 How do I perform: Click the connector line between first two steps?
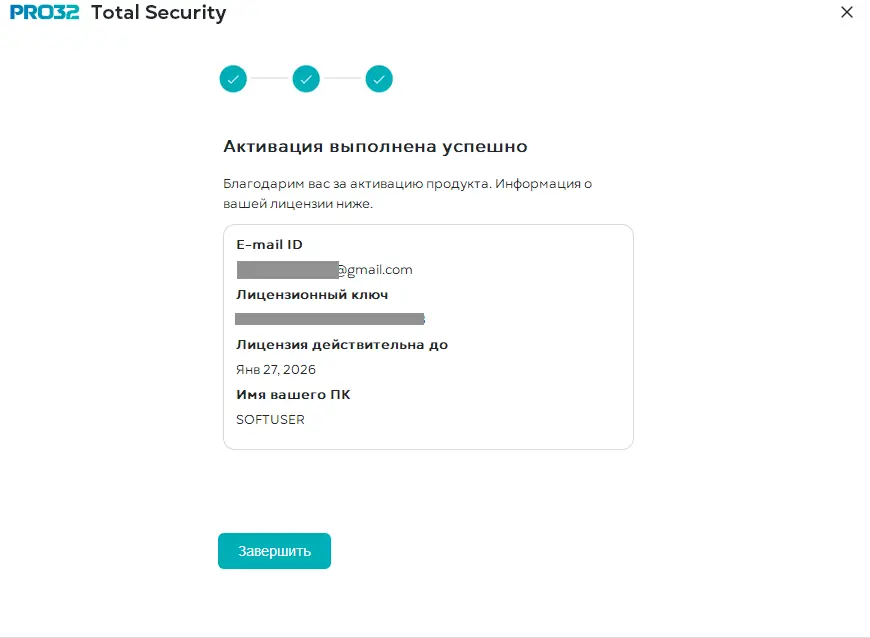tap(270, 79)
